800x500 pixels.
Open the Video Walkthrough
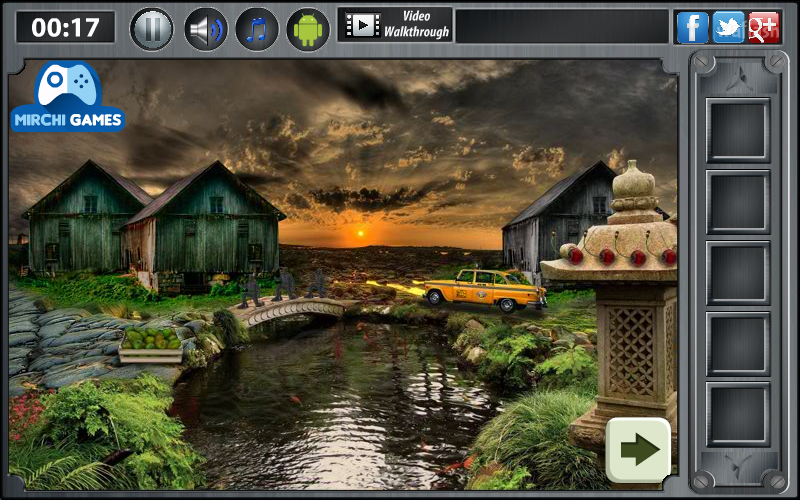(395, 24)
